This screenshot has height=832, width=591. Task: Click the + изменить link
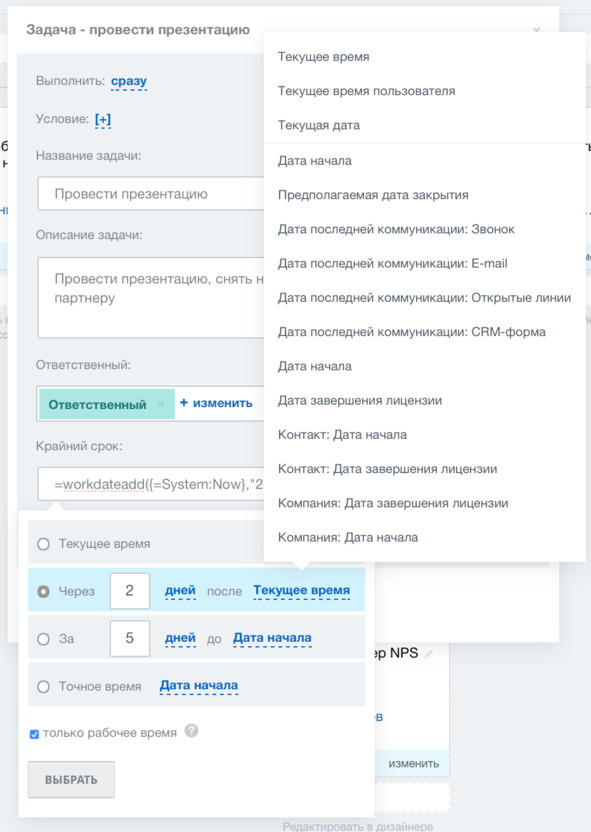[x=216, y=403]
